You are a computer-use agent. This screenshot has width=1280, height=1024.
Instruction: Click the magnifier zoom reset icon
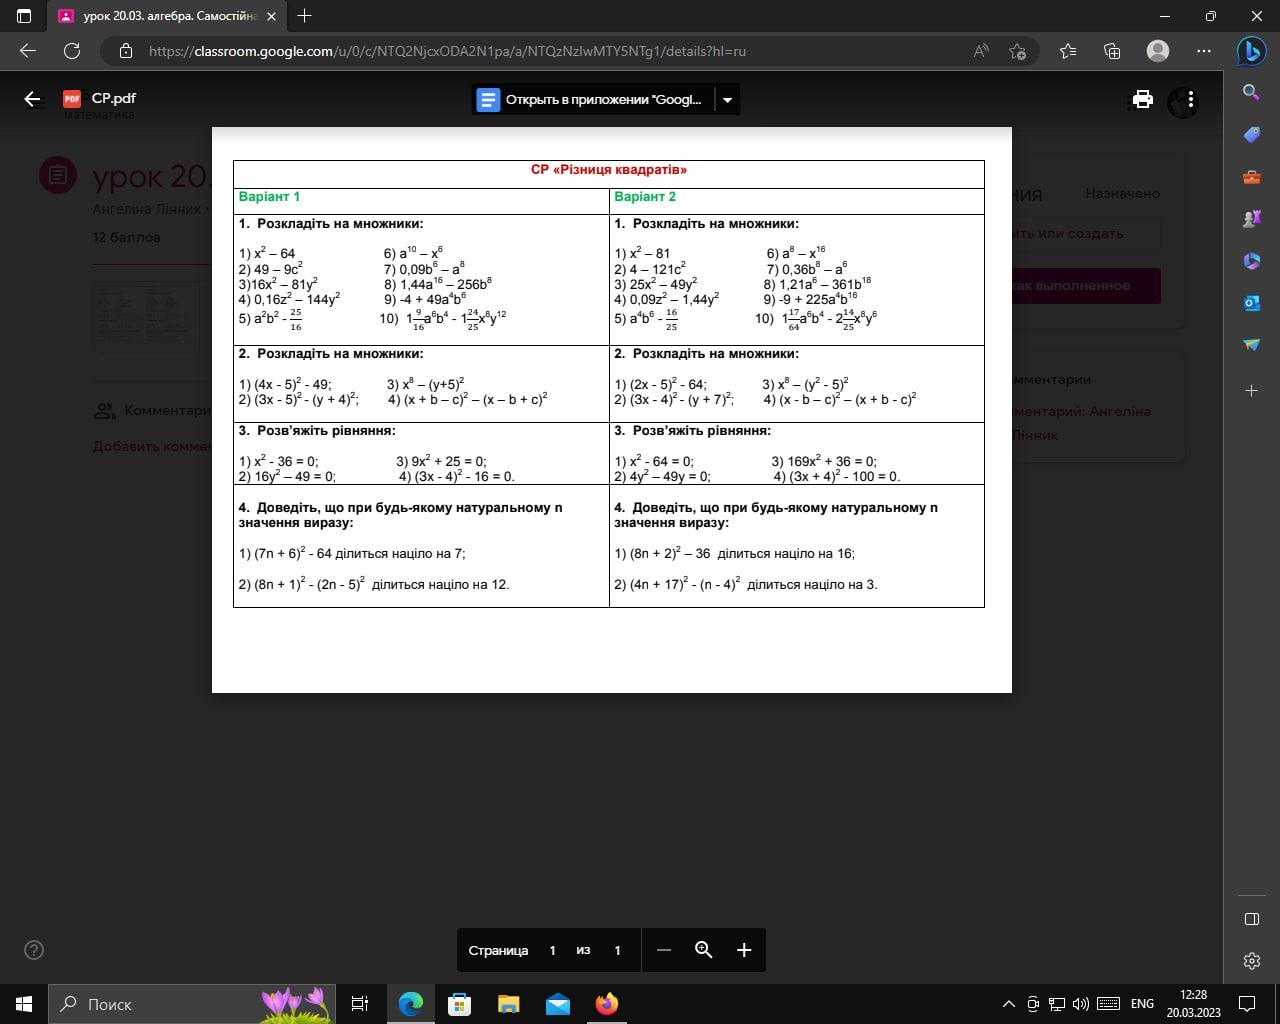click(x=704, y=950)
